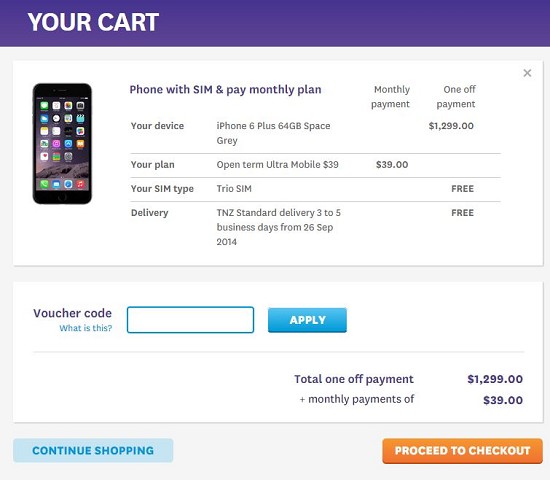Image resolution: width=550 pixels, height=480 pixels.
Task: Click the $1,299.00 device one off price
Action: [x=451, y=126]
